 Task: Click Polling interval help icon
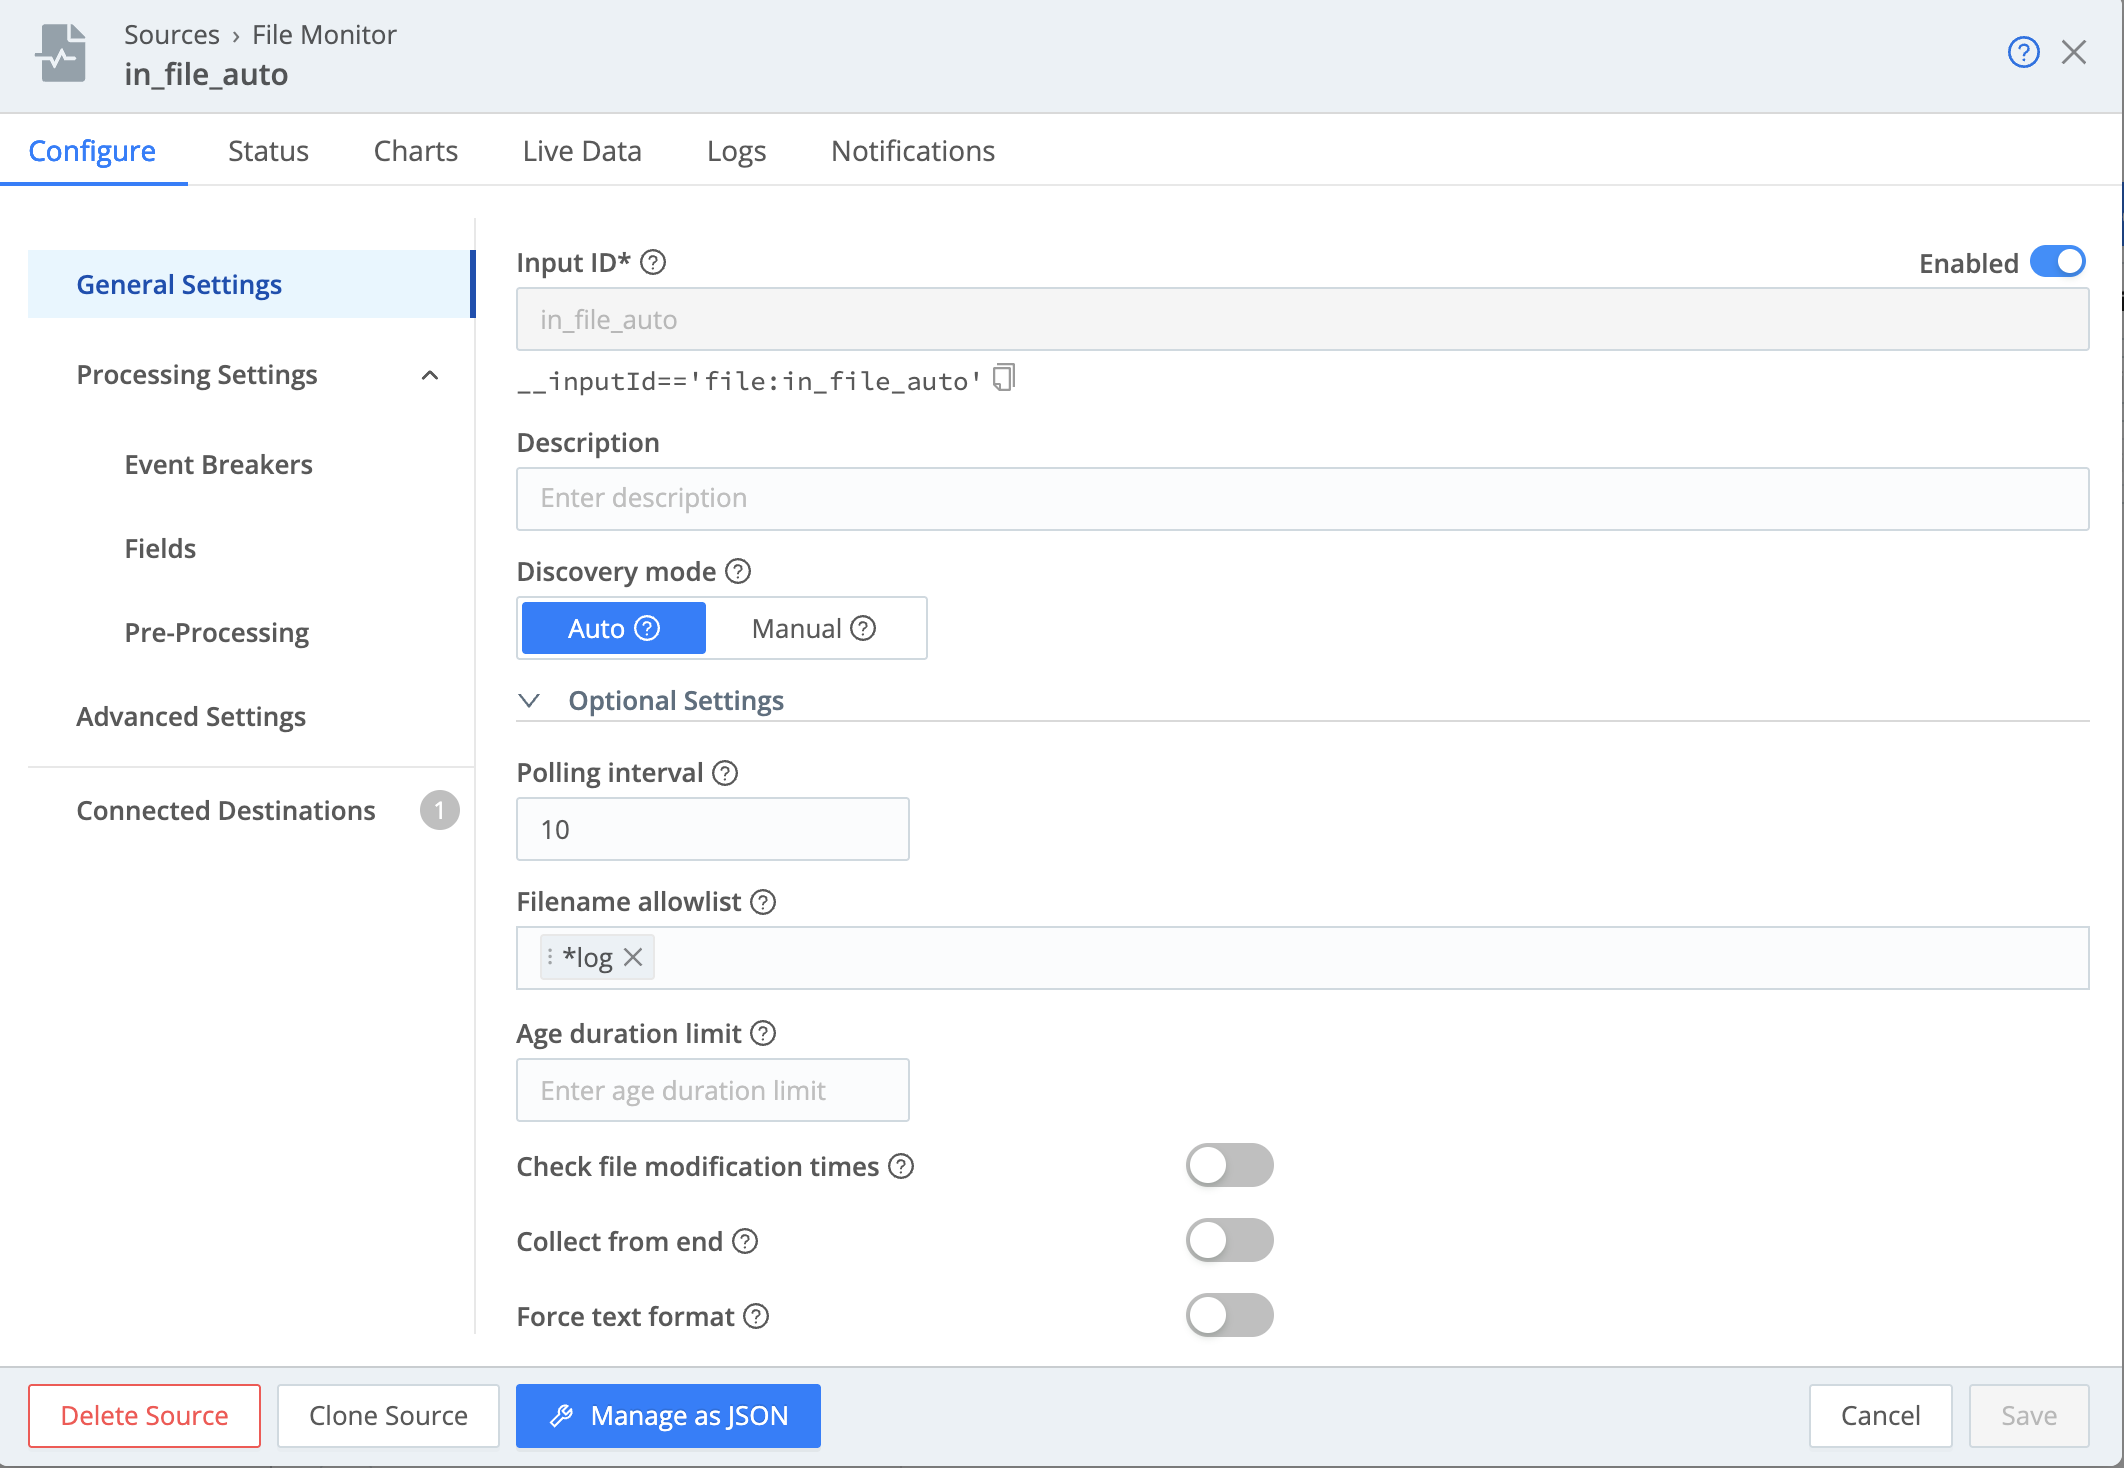[725, 773]
